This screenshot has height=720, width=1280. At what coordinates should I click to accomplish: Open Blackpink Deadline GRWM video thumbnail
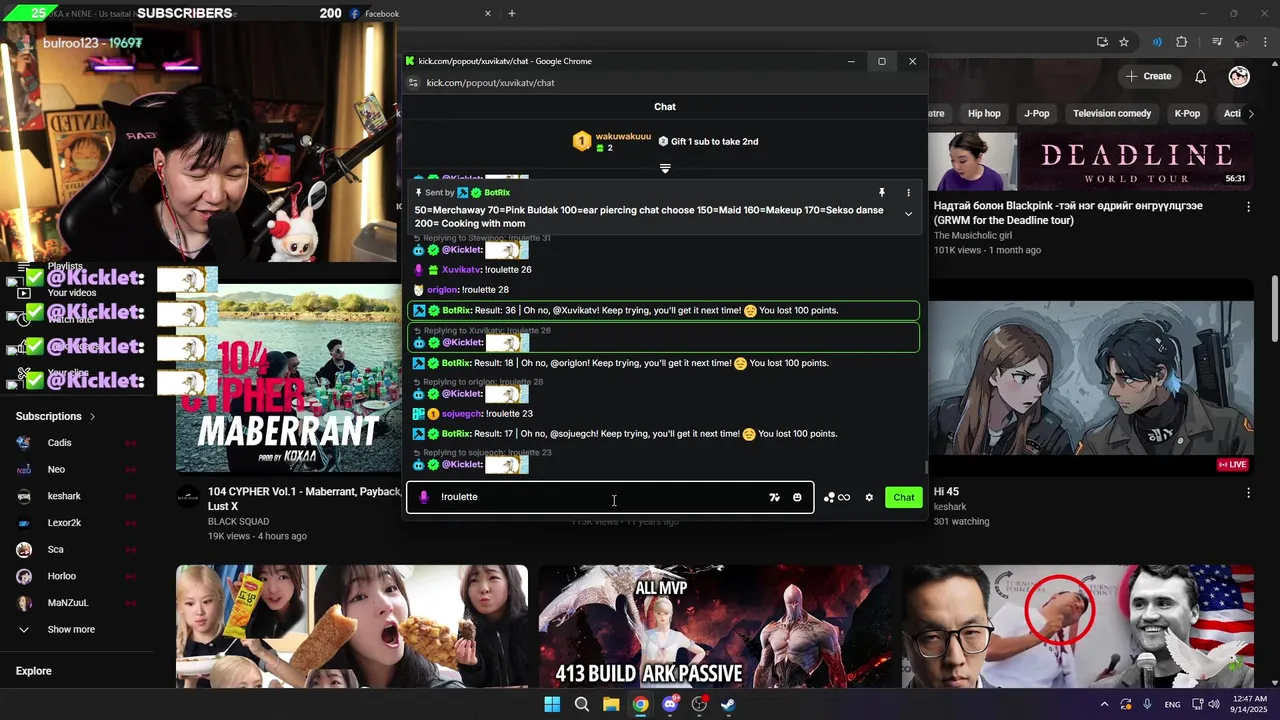point(1090,160)
